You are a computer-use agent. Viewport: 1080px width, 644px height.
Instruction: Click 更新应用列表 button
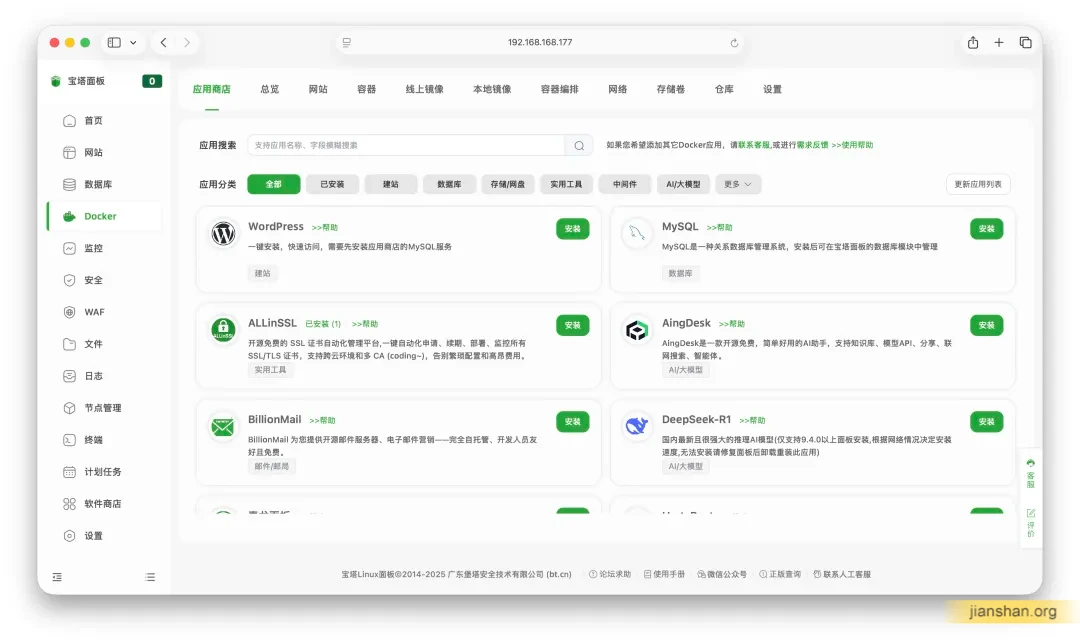pyautogui.click(x=978, y=184)
